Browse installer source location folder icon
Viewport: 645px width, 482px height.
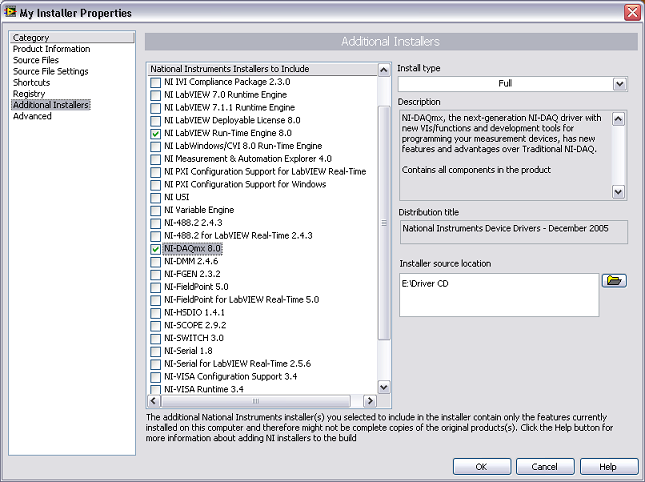click(614, 280)
